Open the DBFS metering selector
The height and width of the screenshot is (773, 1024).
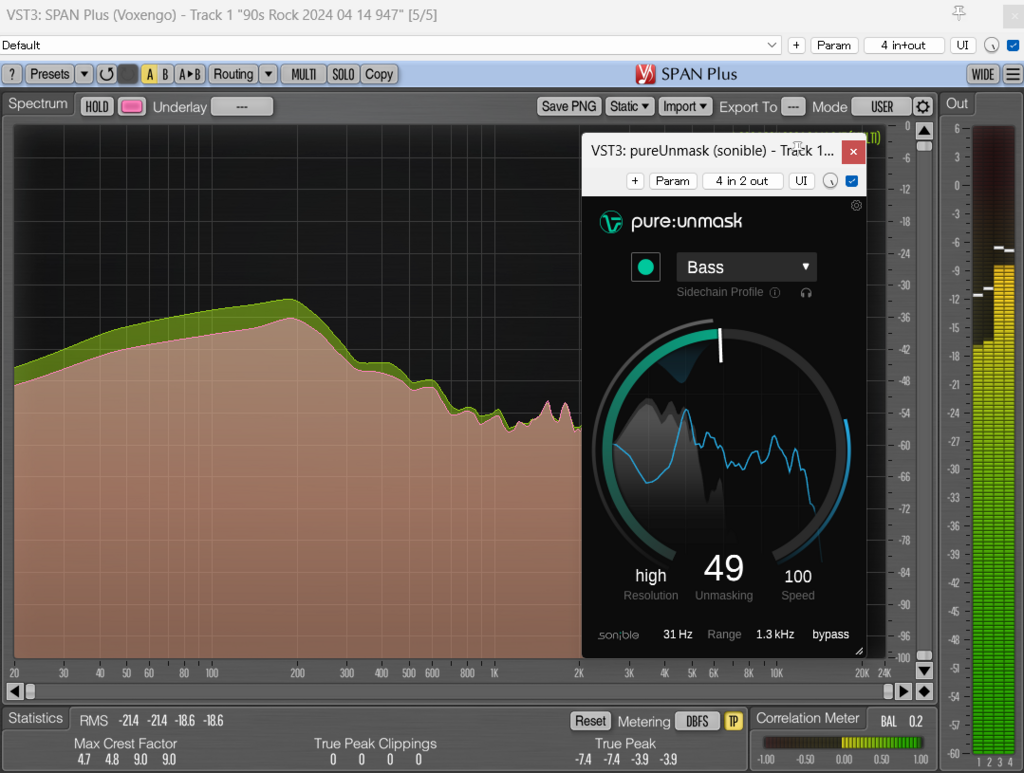point(697,721)
